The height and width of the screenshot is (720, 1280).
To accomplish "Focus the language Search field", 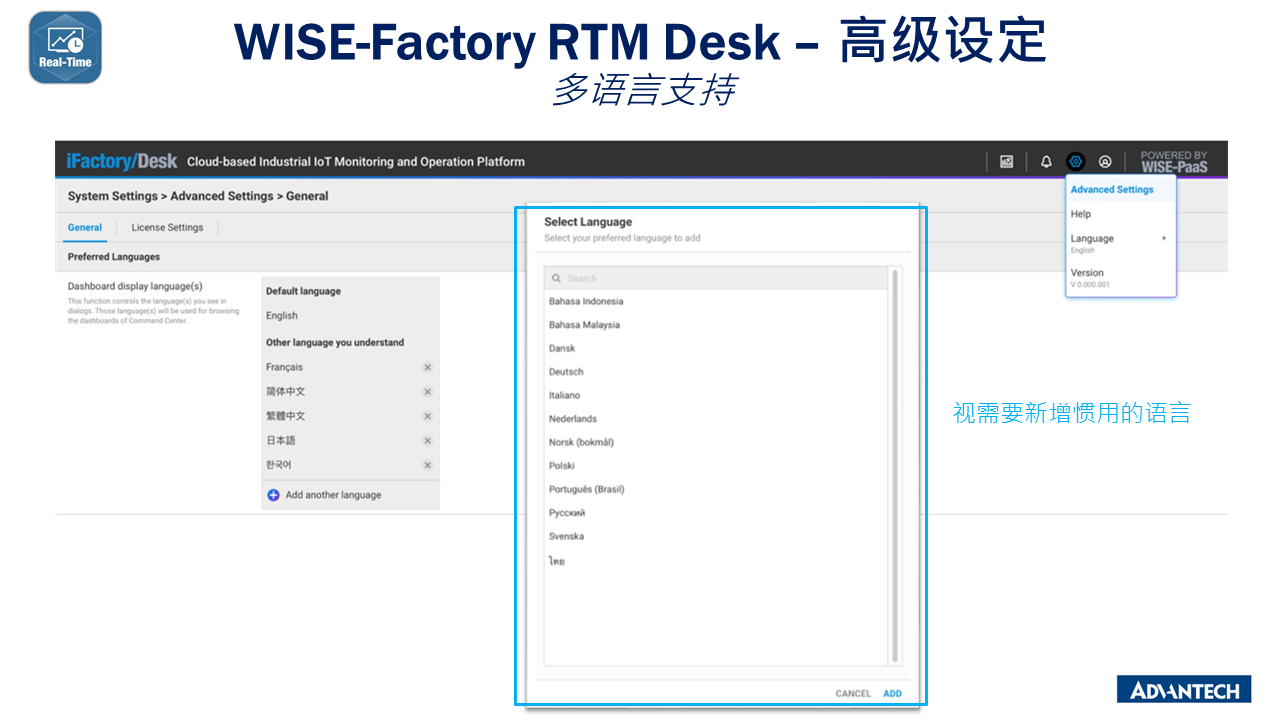I will (x=716, y=278).
